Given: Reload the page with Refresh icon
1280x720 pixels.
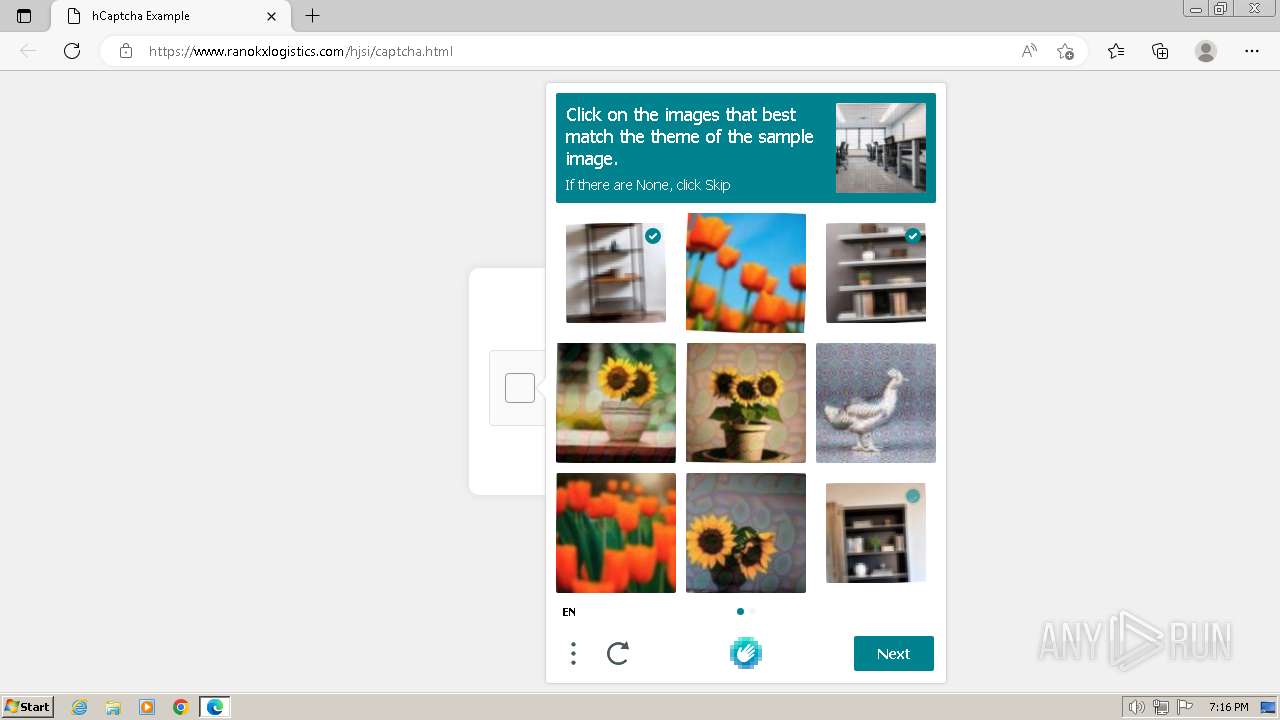Looking at the screenshot, I should [x=72, y=51].
